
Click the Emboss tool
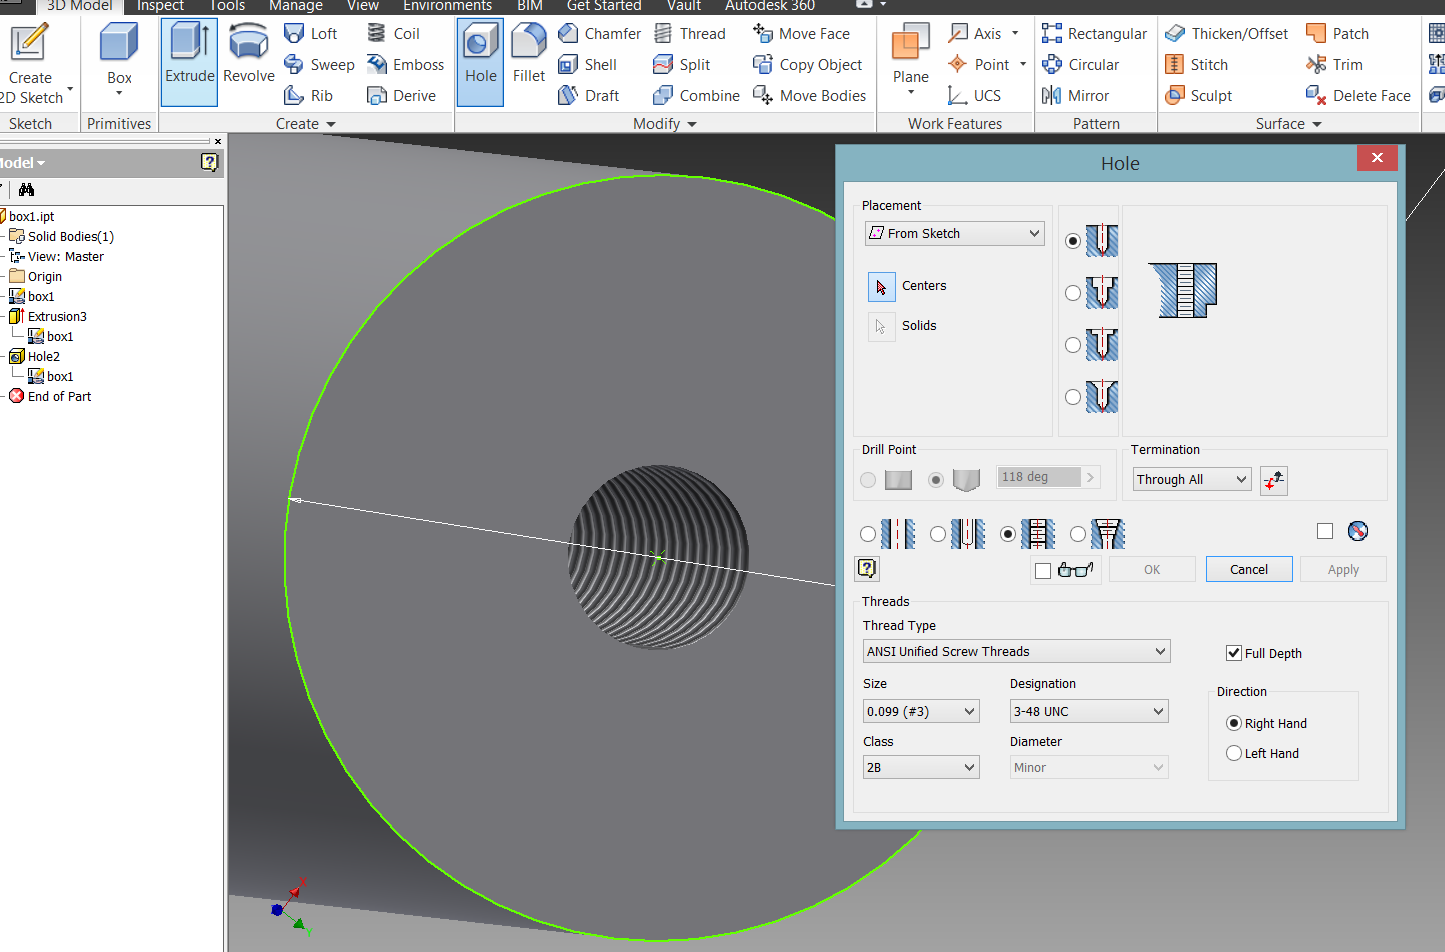pyautogui.click(x=405, y=64)
